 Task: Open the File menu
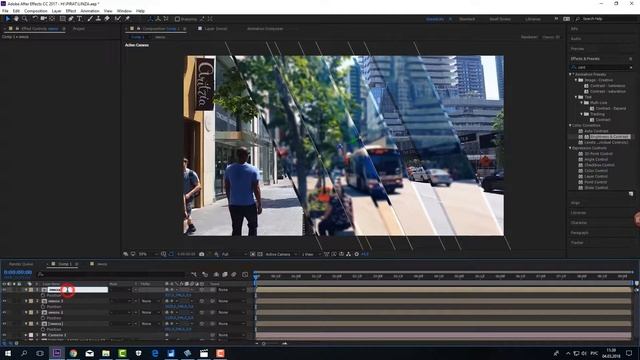pyautogui.click(x=5, y=11)
